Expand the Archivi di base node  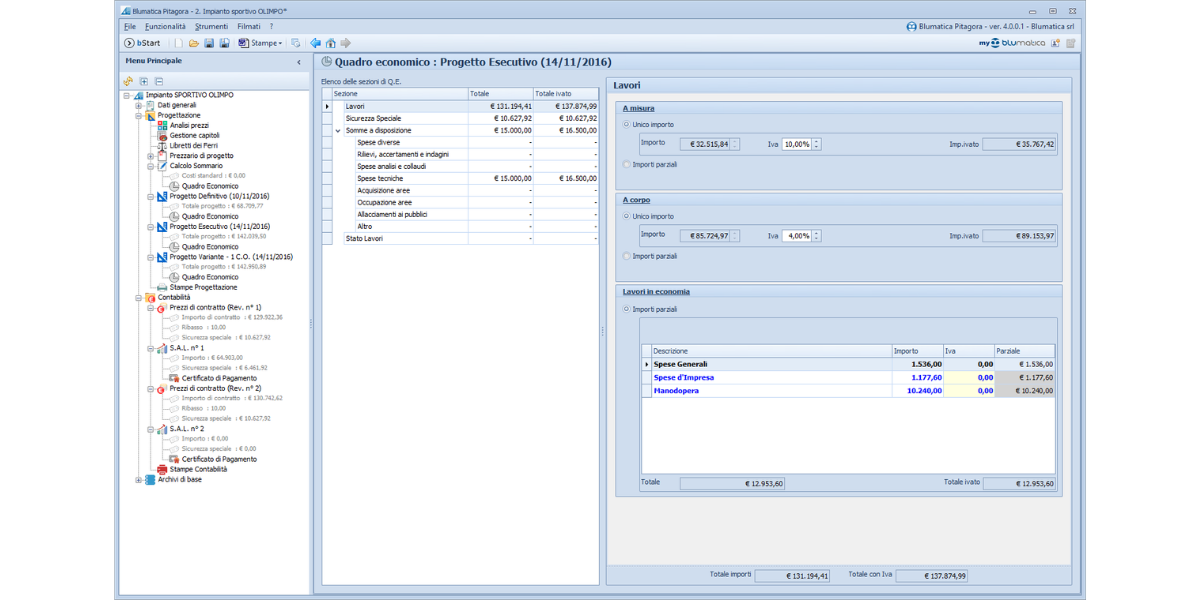(x=138, y=480)
